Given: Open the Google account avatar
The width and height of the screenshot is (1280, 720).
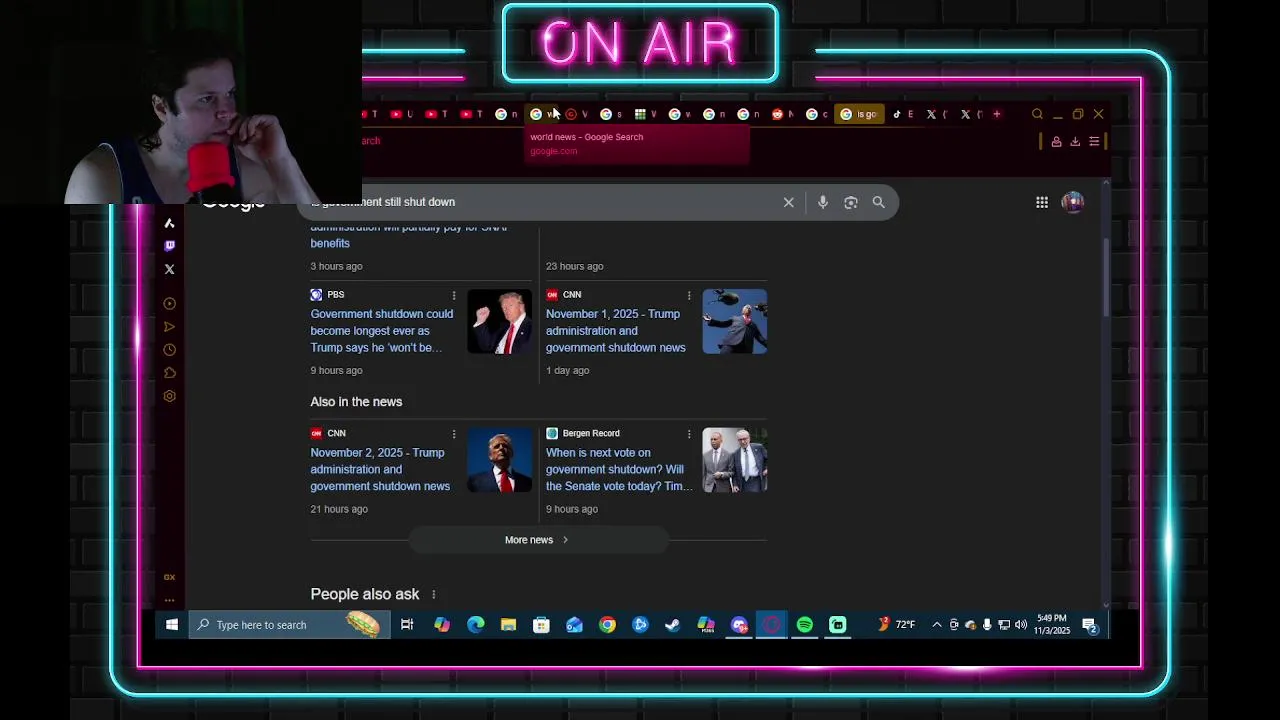Looking at the screenshot, I should (x=1073, y=202).
